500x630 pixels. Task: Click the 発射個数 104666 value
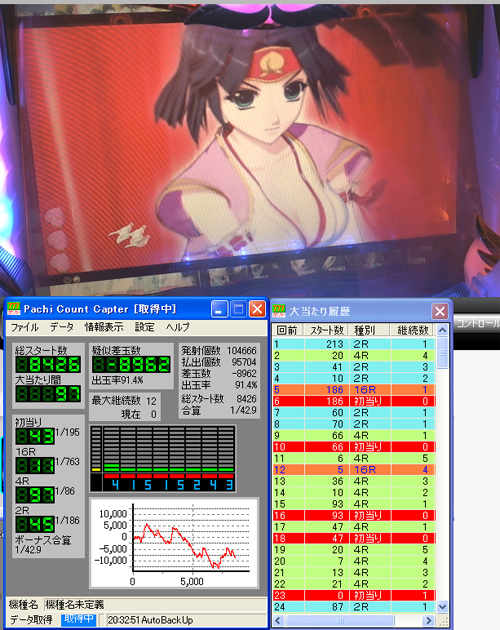pyautogui.click(x=241, y=350)
